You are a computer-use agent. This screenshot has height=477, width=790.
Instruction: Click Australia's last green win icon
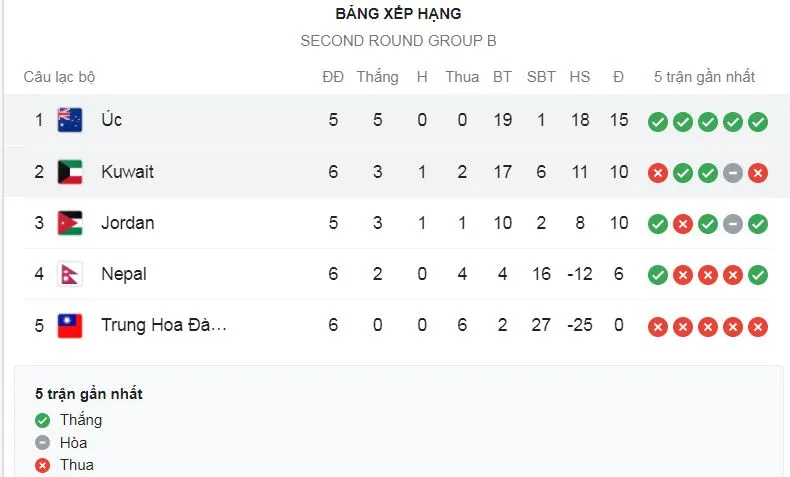point(758,122)
